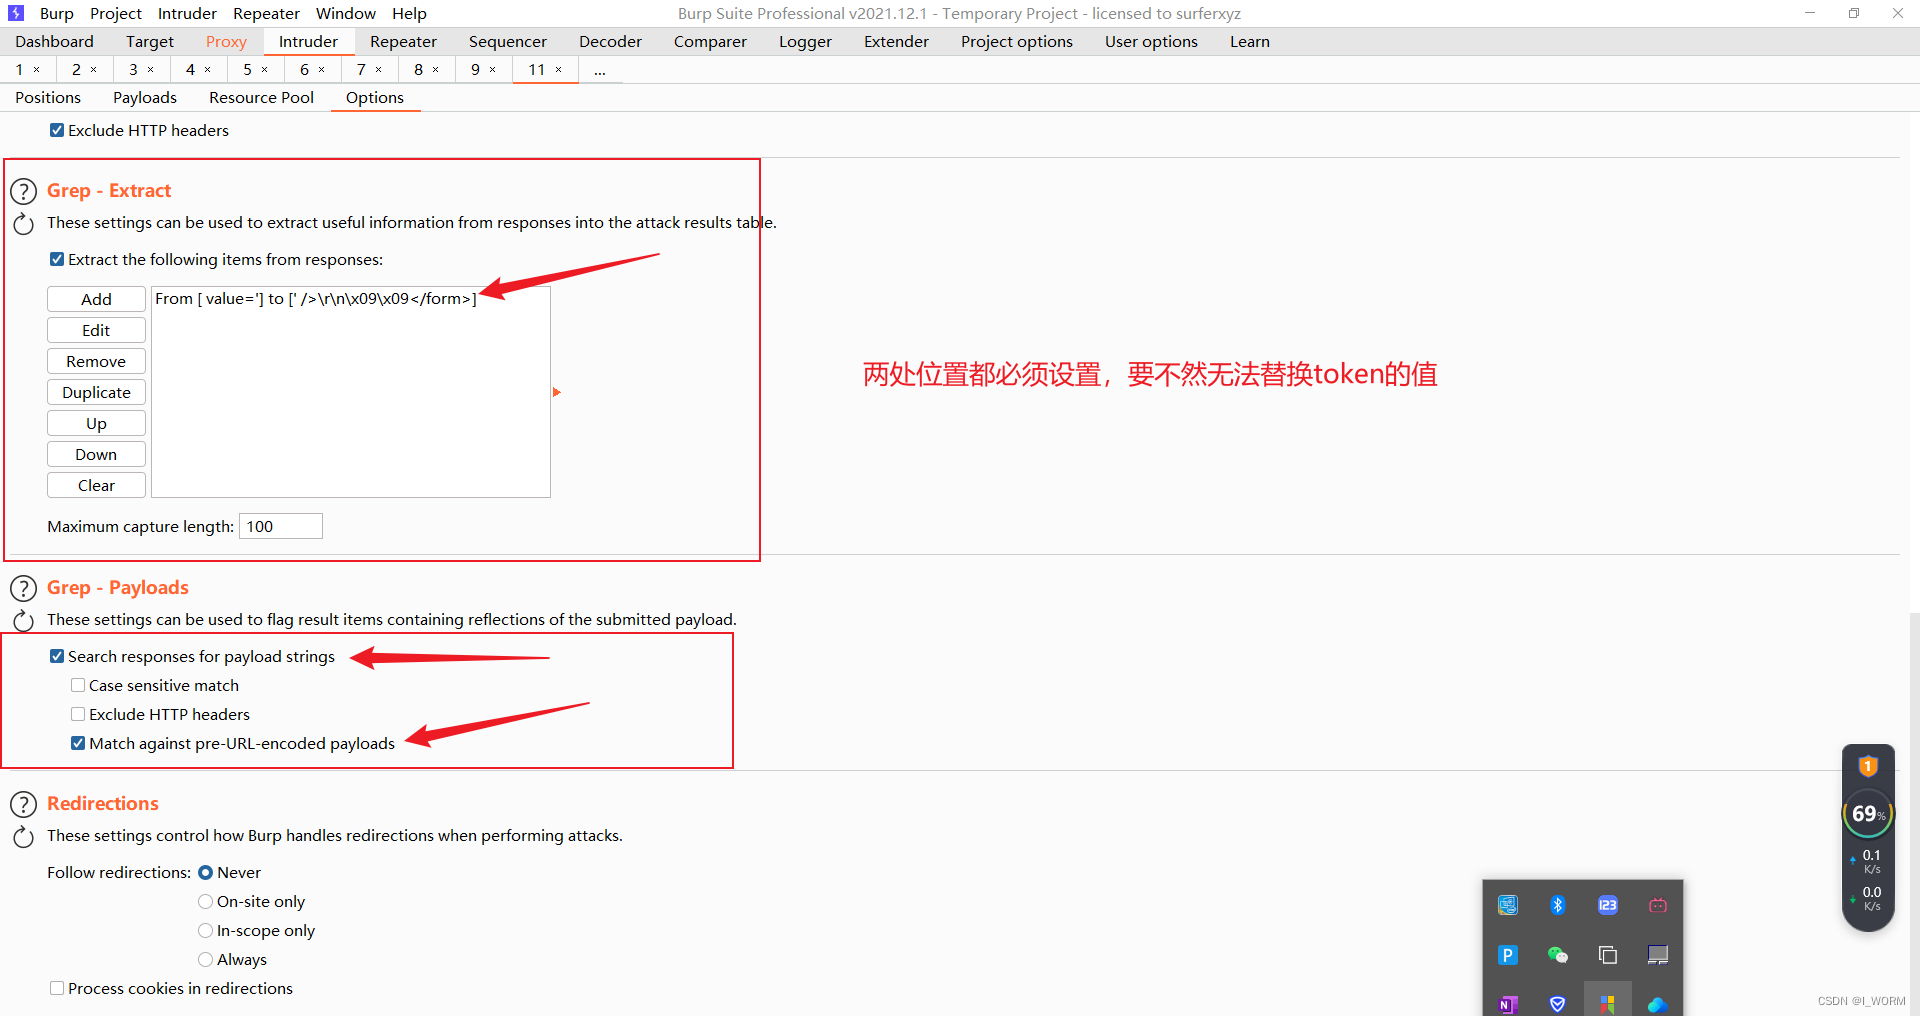Open the Project options tab
The width and height of the screenshot is (1920, 1016).
coord(1017,41)
